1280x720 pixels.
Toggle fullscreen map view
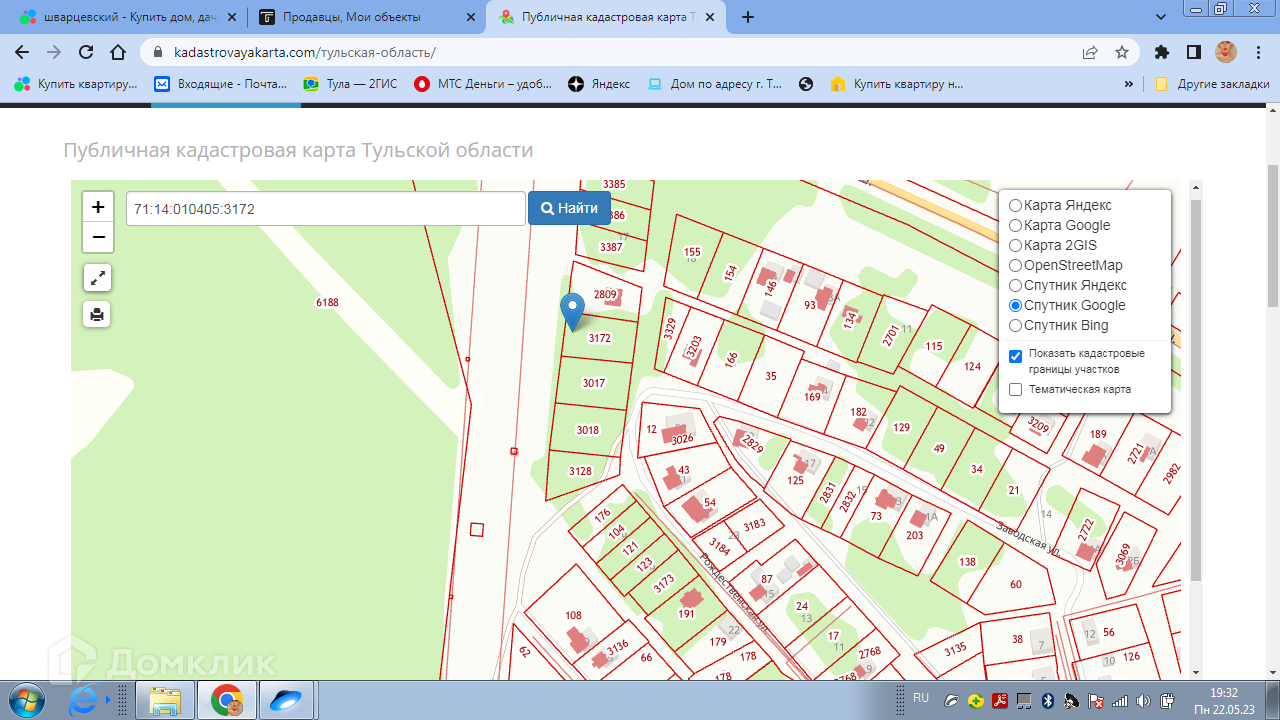click(97, 278)
